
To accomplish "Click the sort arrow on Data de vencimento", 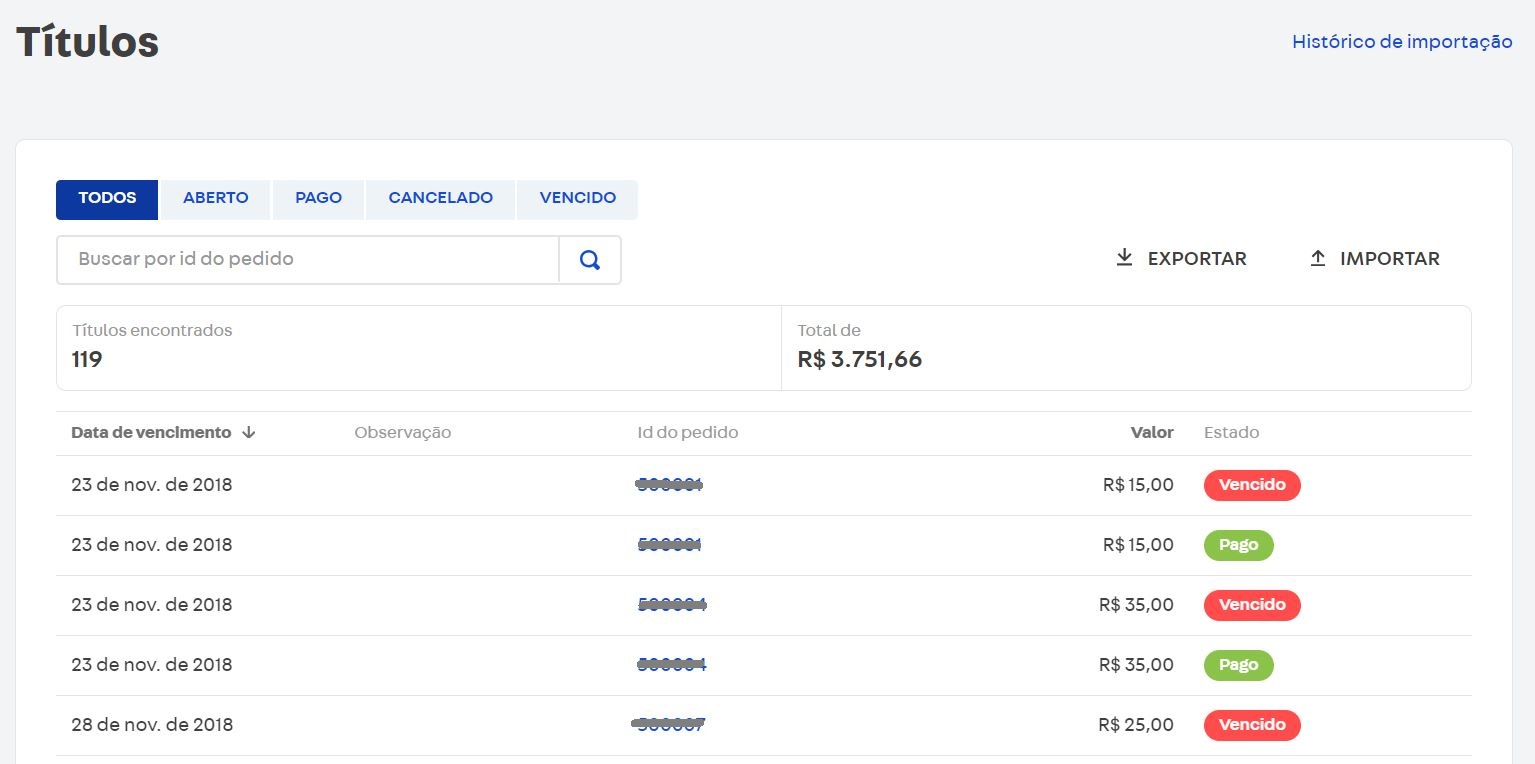I will pos(248,433).
